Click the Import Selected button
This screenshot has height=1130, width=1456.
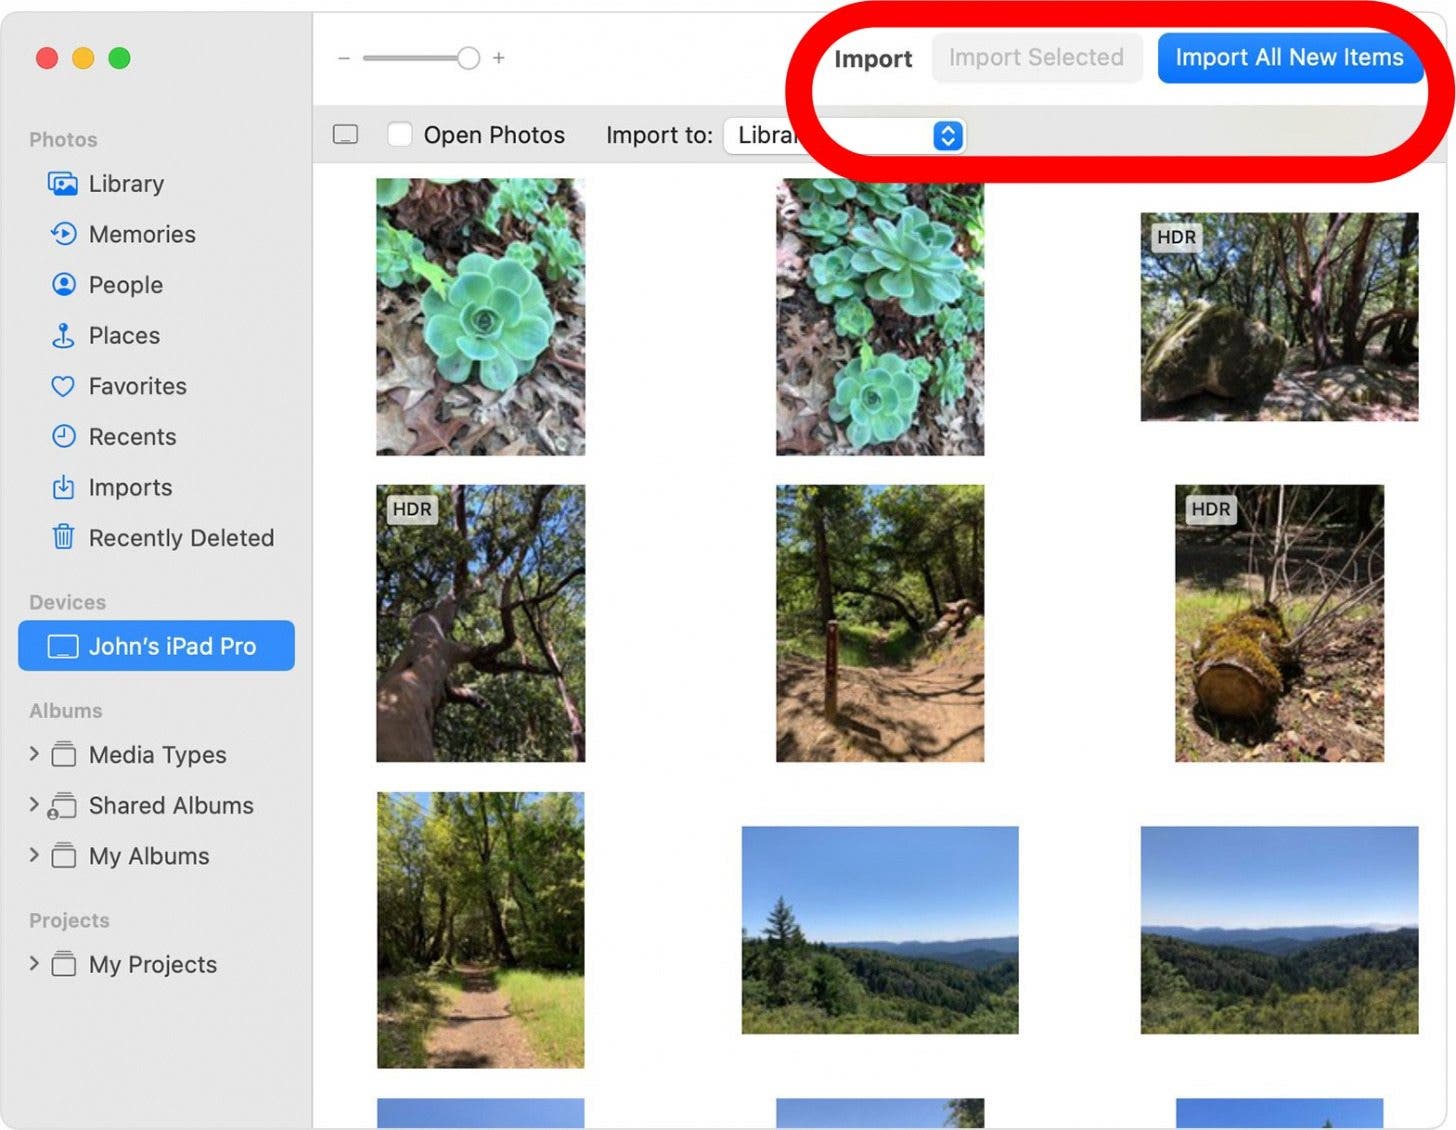tap(1036, 58)
